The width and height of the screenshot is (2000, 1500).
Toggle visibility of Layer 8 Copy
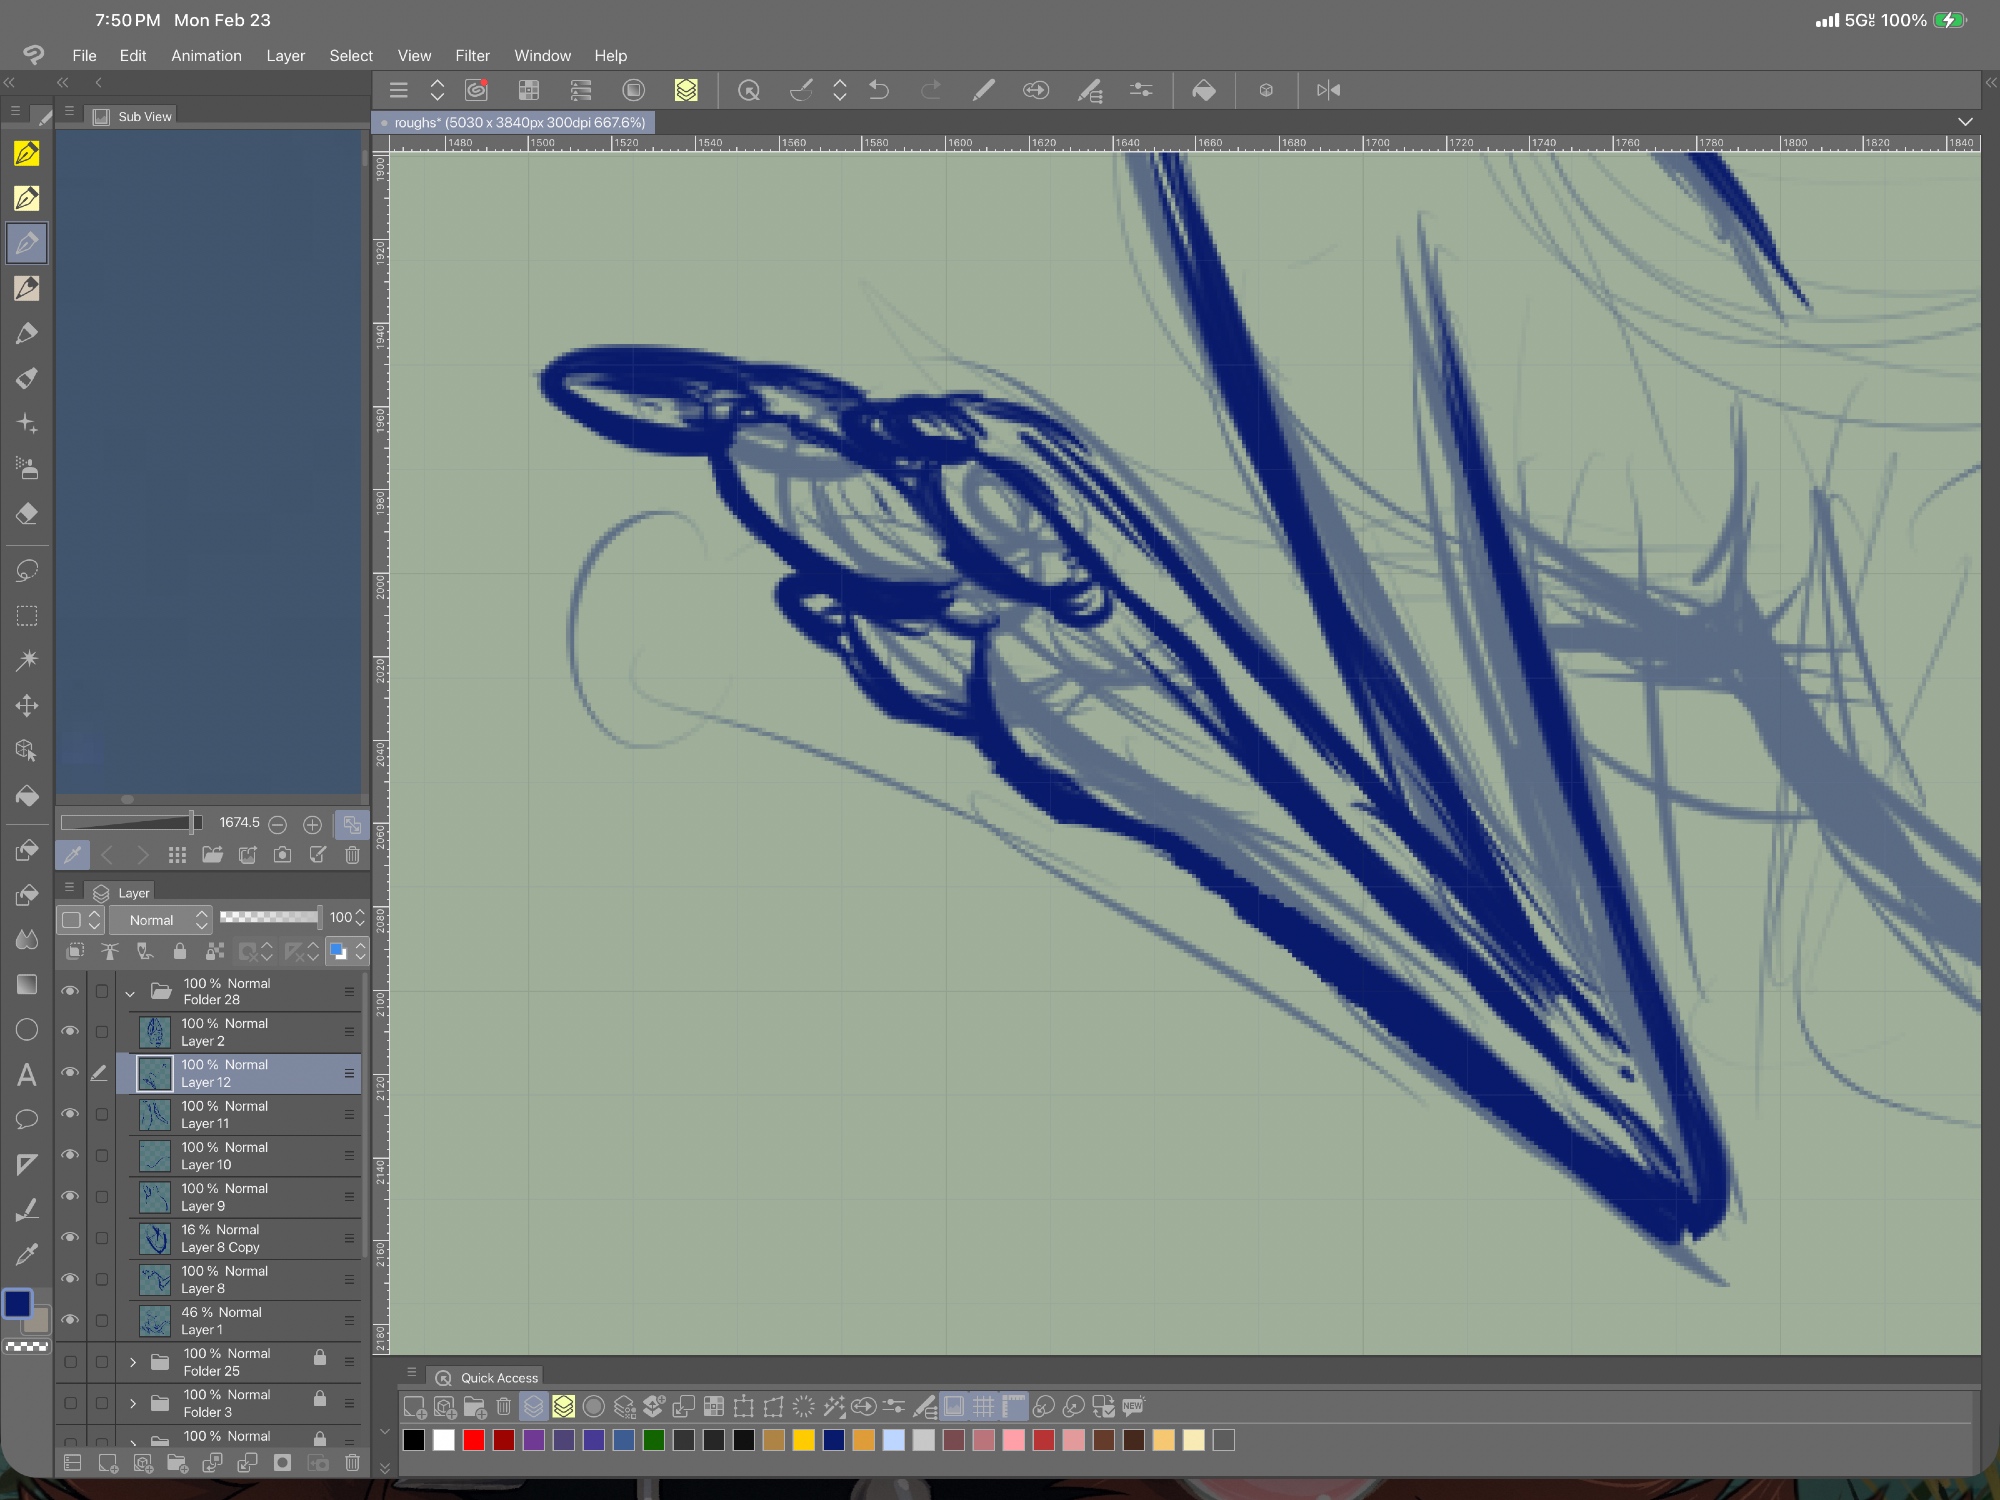[70, 1238]
